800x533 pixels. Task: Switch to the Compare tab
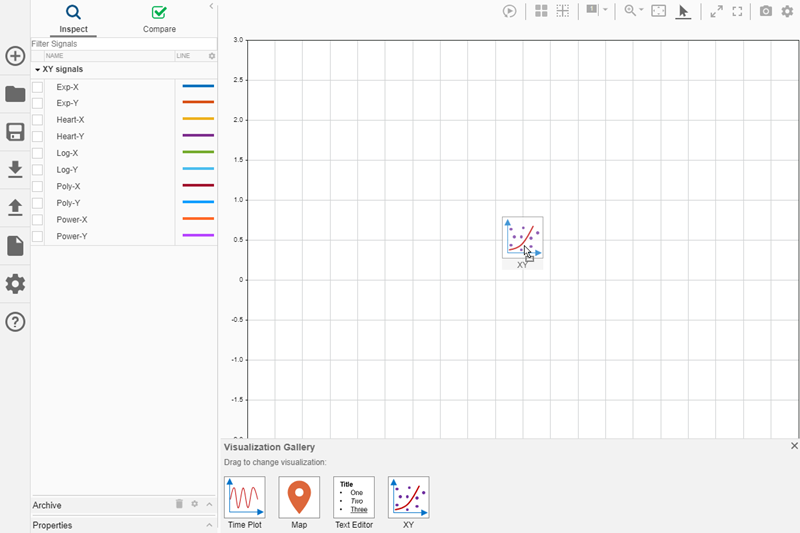(x=159, y=19)
